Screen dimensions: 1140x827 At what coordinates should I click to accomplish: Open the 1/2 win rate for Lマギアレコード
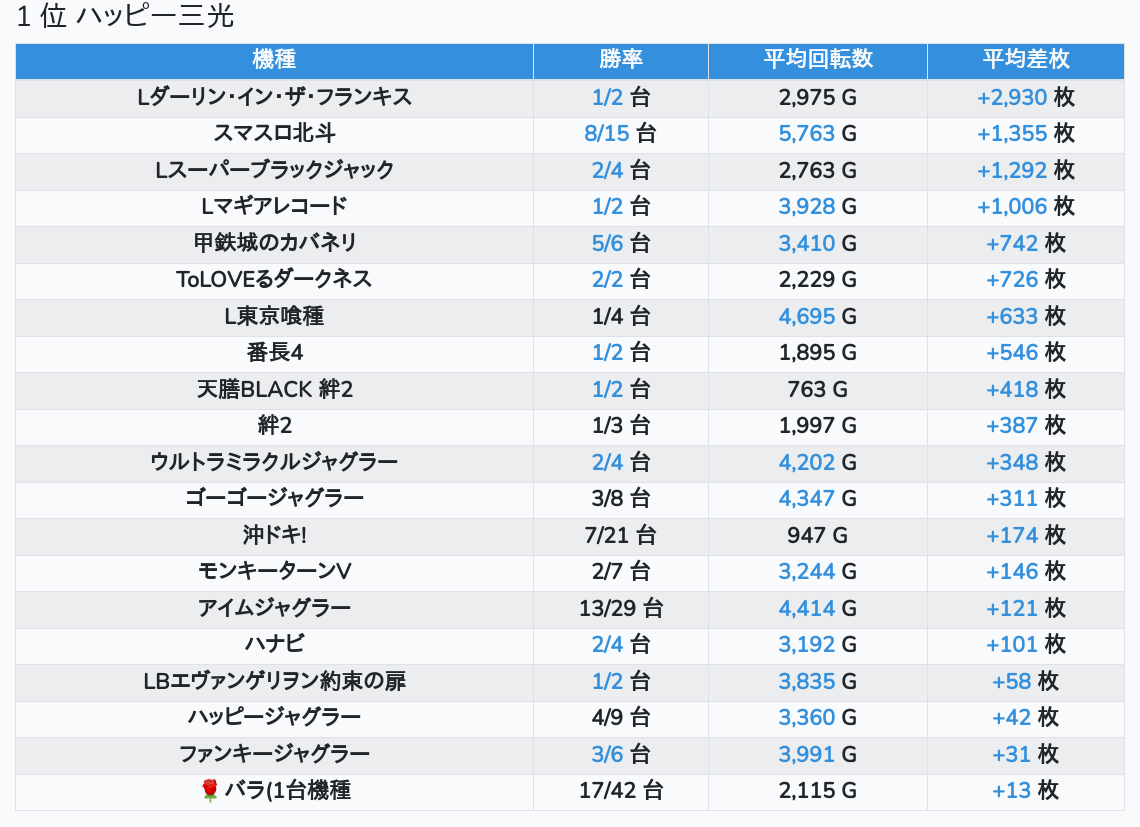pyautogui.click(x=607, y=207)
